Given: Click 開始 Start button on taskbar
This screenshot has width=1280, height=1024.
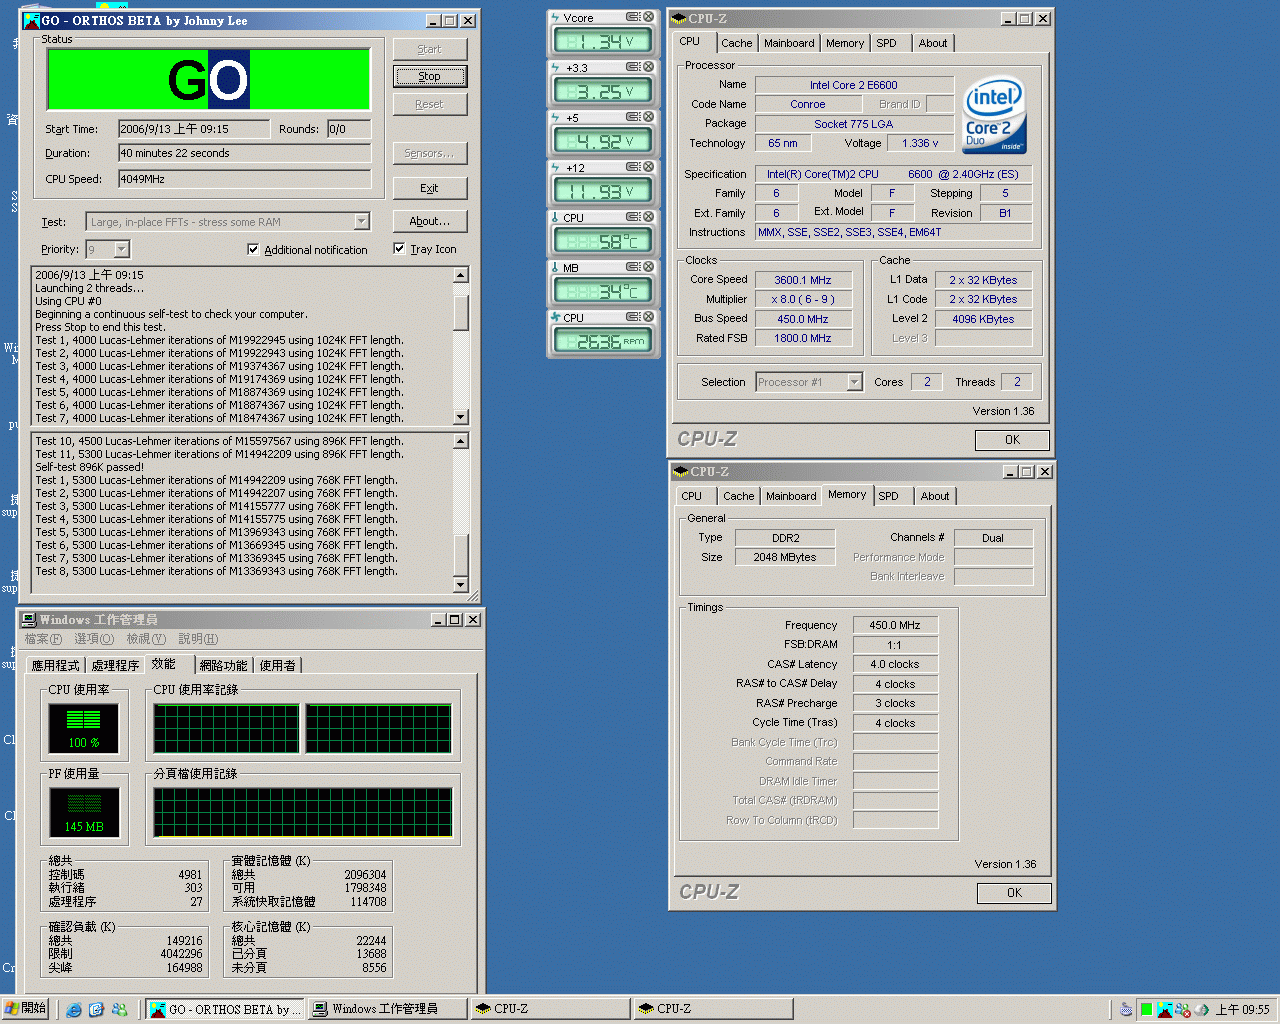Looking at the screenshot, I should pyautogui.click(x=26, y=1009).
